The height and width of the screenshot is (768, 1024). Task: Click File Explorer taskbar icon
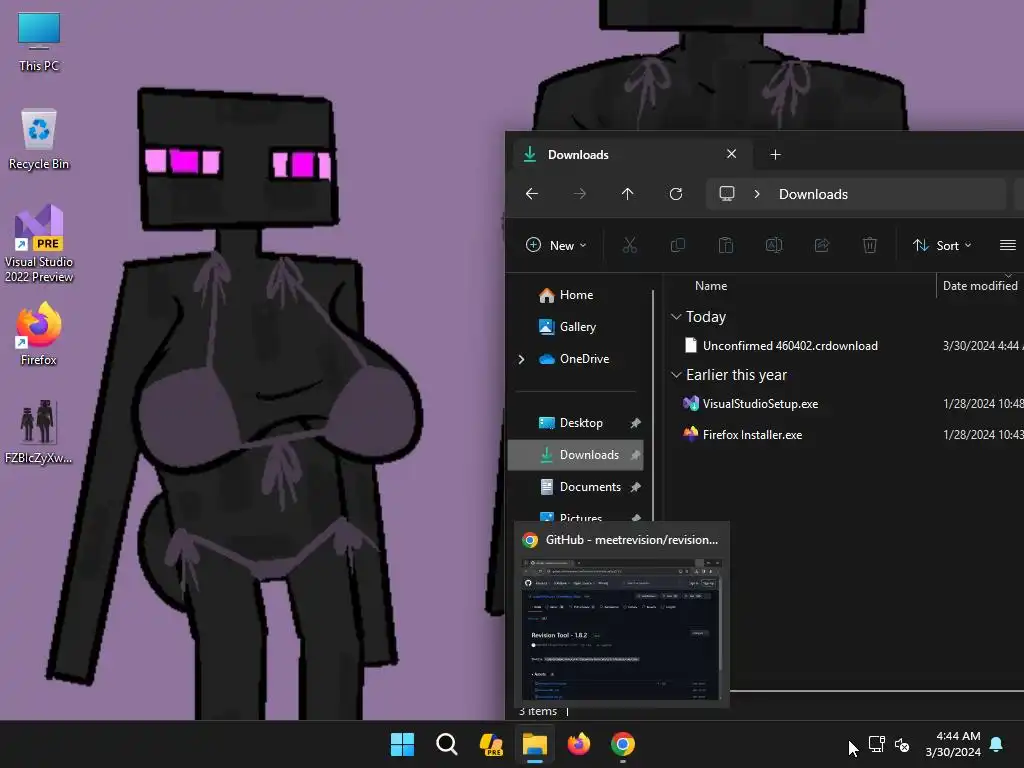click(535, 744)
